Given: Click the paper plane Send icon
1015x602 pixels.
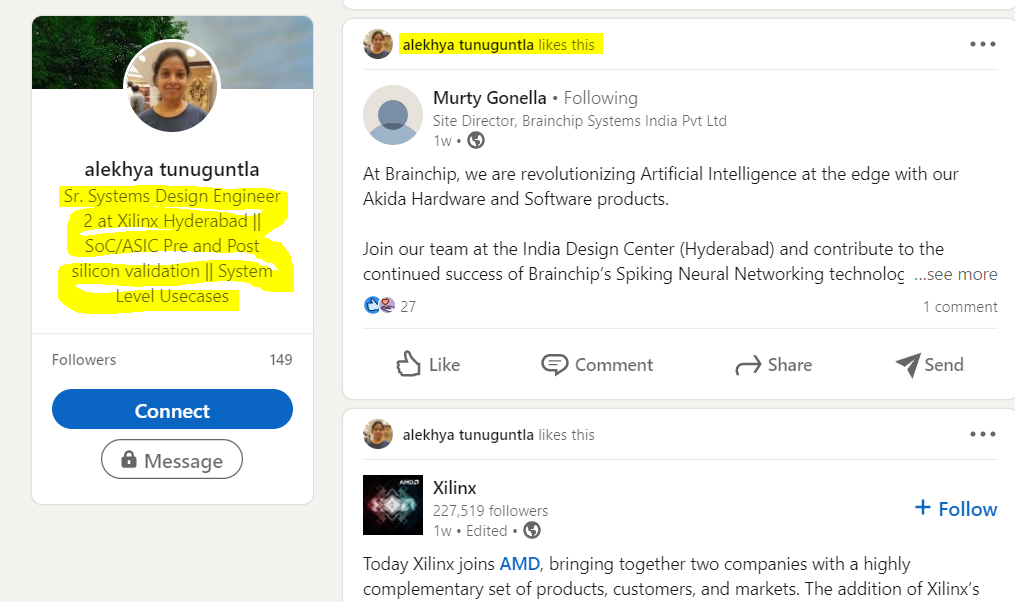Looking at the screenshot, I should click(x=908, y=365).
